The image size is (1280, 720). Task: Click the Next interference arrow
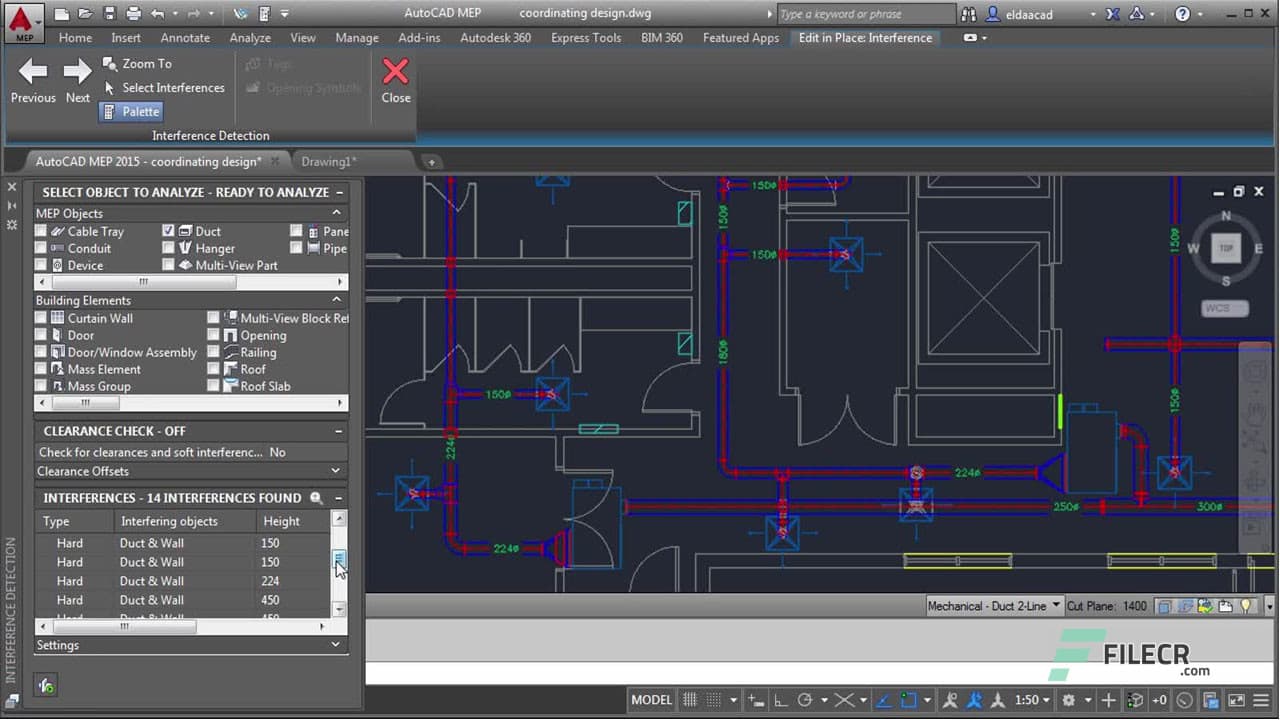[77, 70]
